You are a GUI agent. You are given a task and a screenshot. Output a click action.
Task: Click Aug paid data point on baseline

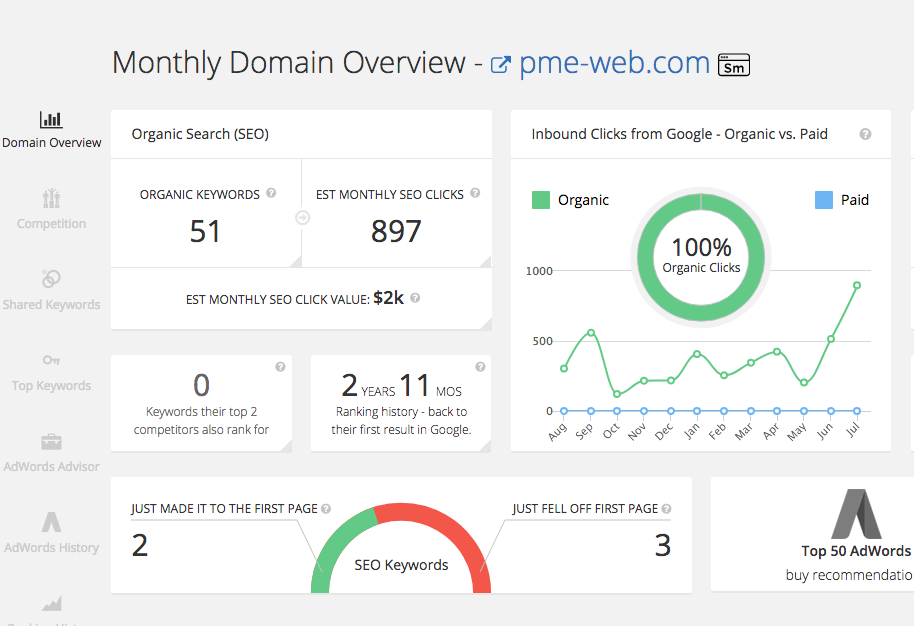point(564,411)
